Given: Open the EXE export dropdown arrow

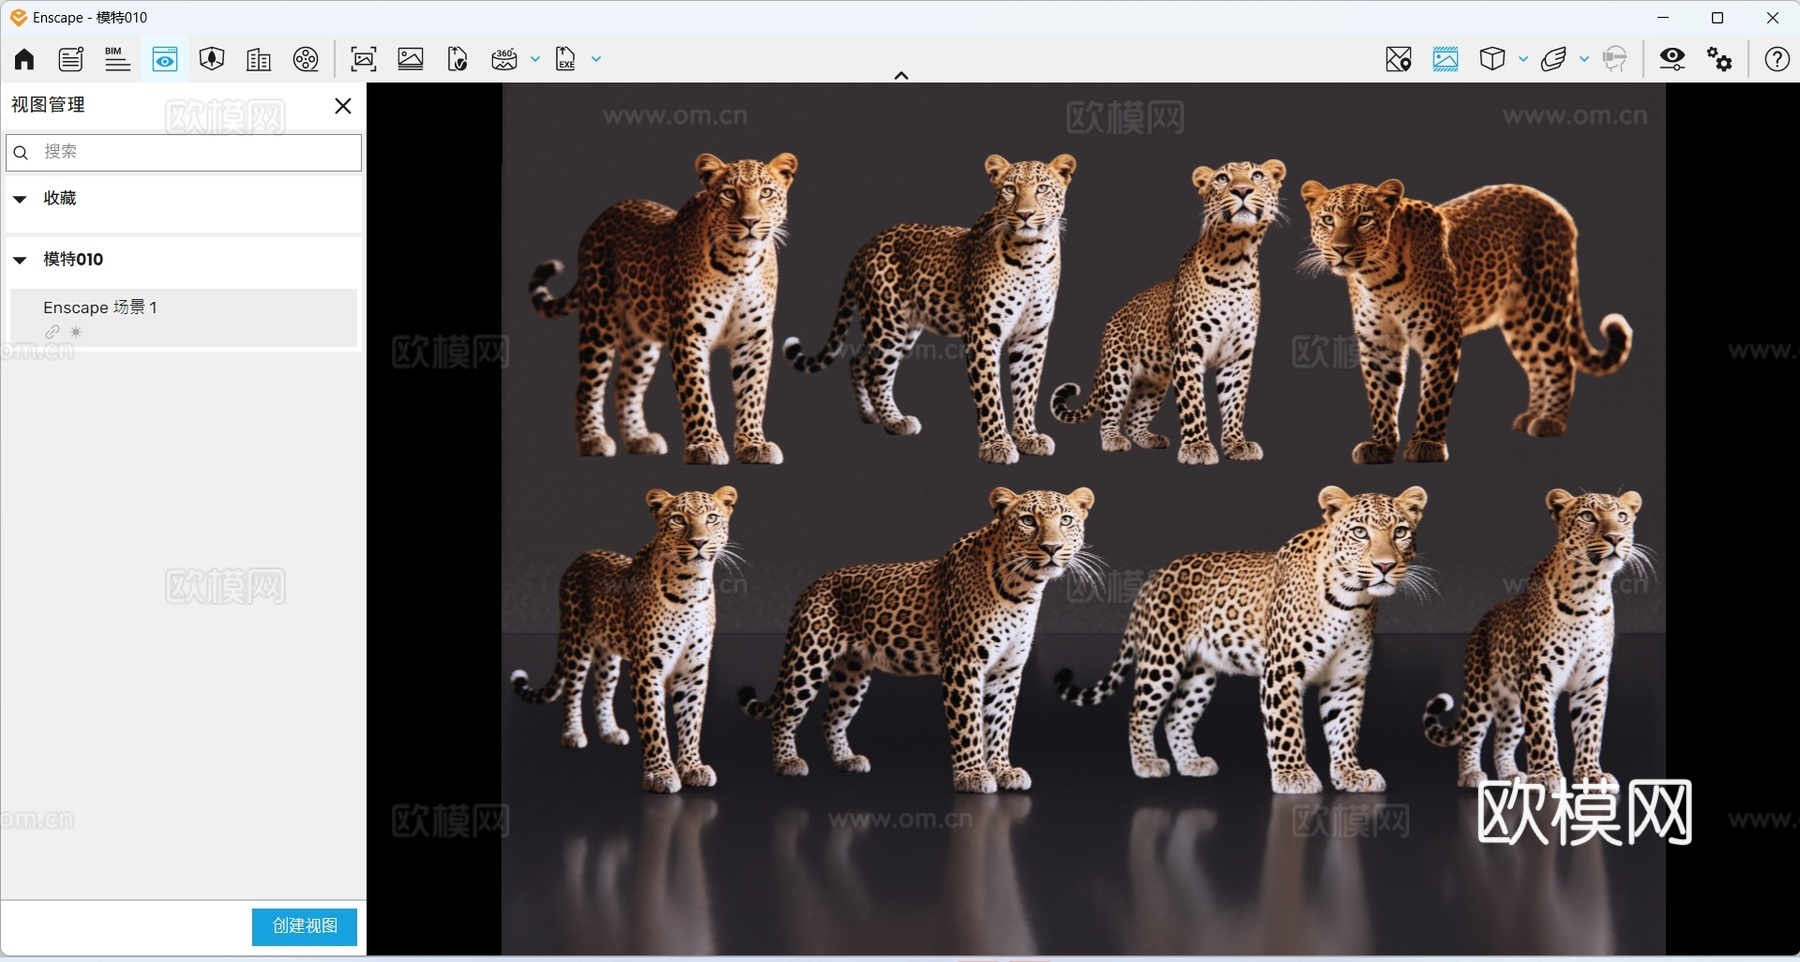Looking at the screenshot, I should 596,60.
